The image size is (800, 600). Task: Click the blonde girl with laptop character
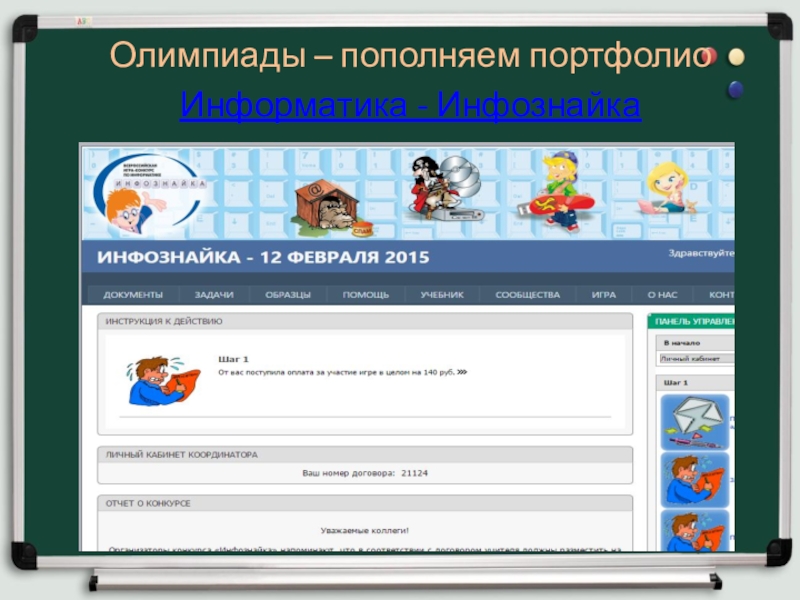click(x=668, y=188)
